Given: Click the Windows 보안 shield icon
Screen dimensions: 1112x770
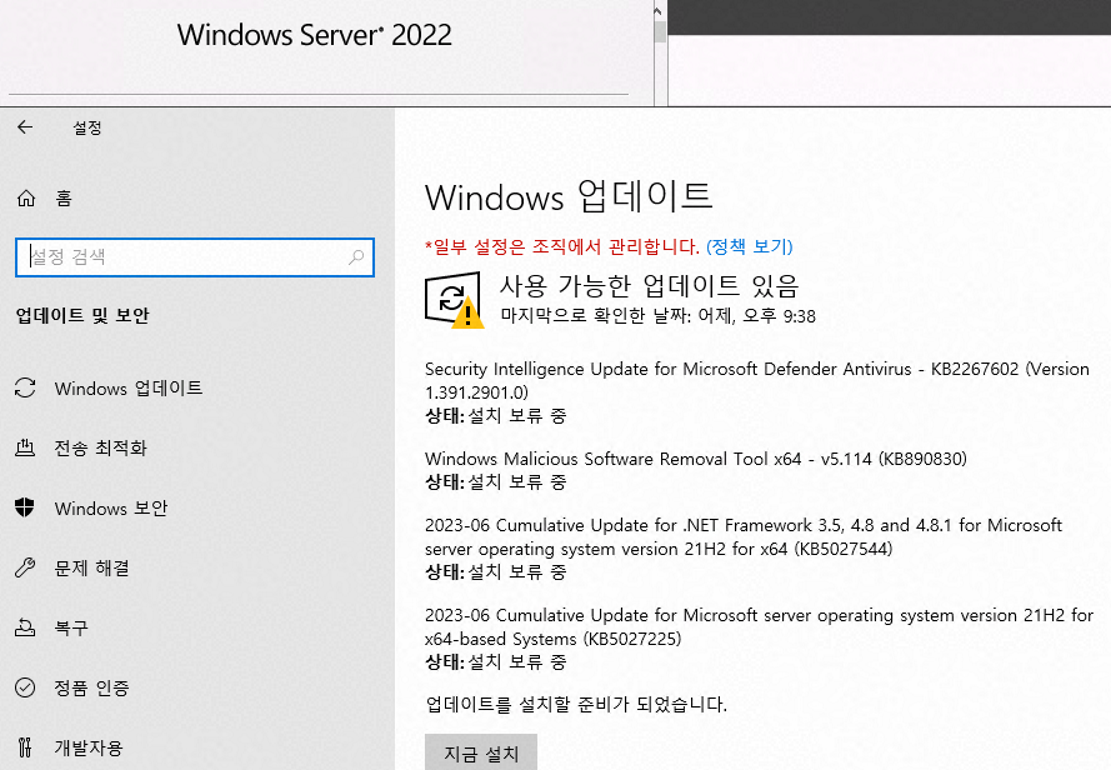Looking at the screenshot, I should 25,508.
